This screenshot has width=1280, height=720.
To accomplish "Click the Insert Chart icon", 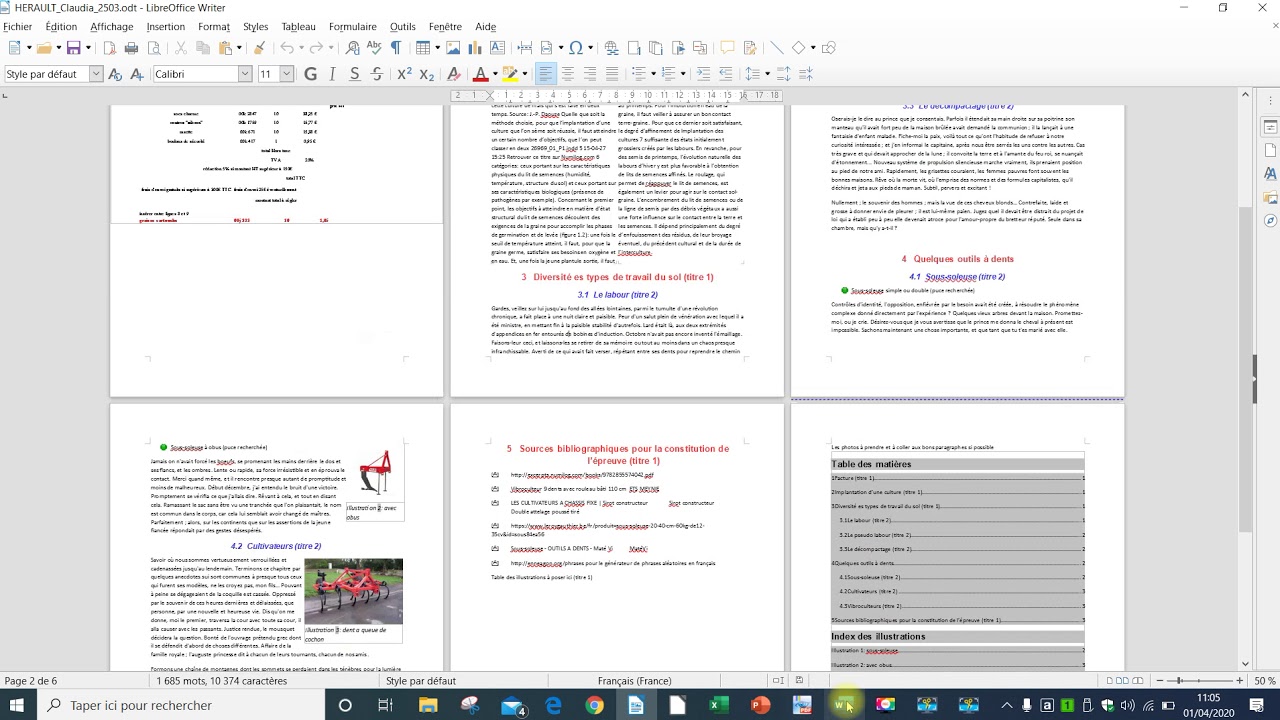I will [475, 48].
